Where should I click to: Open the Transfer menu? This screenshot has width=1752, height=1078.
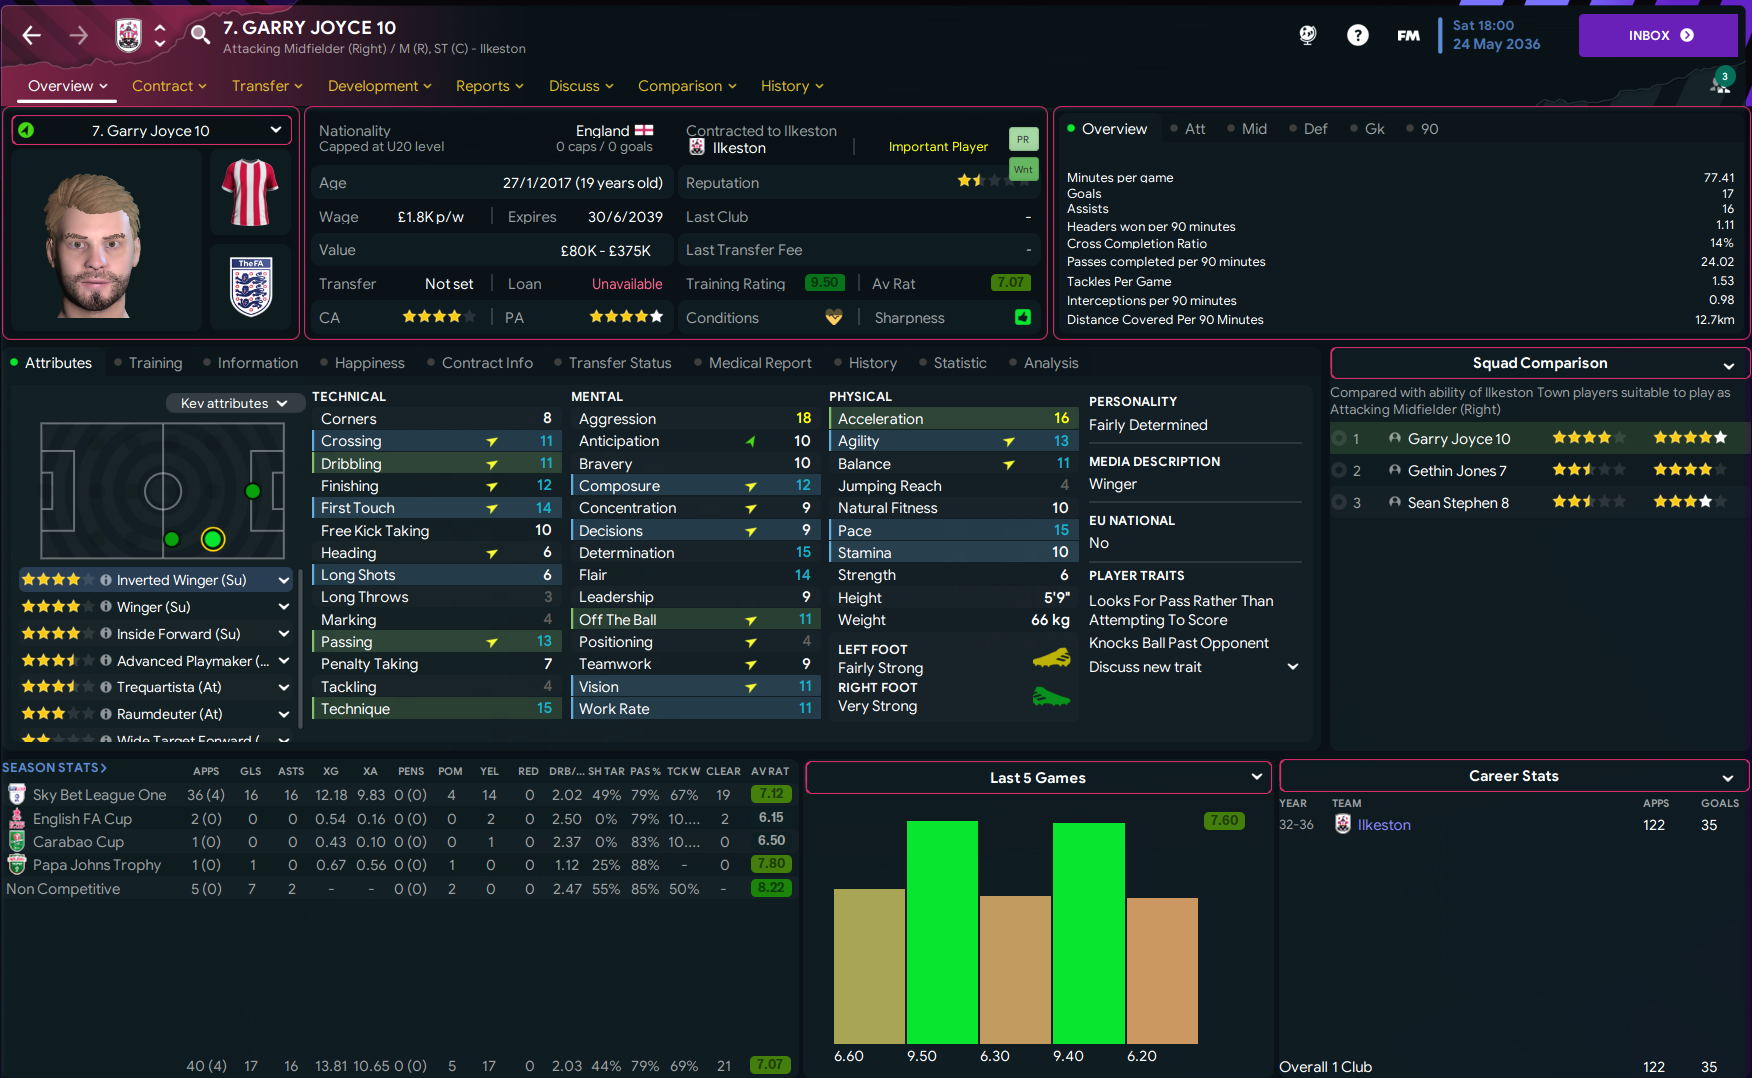267,86
